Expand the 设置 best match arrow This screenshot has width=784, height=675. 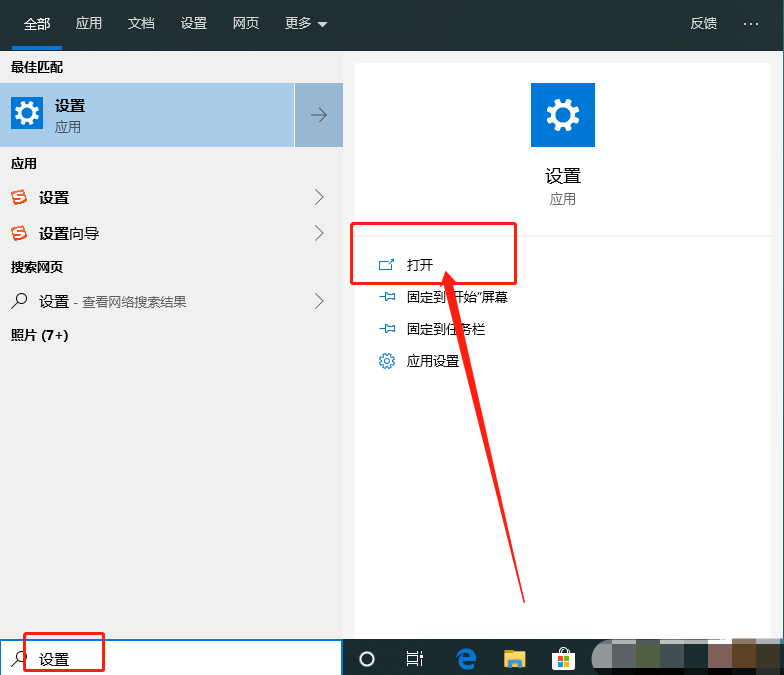[319, 115]
